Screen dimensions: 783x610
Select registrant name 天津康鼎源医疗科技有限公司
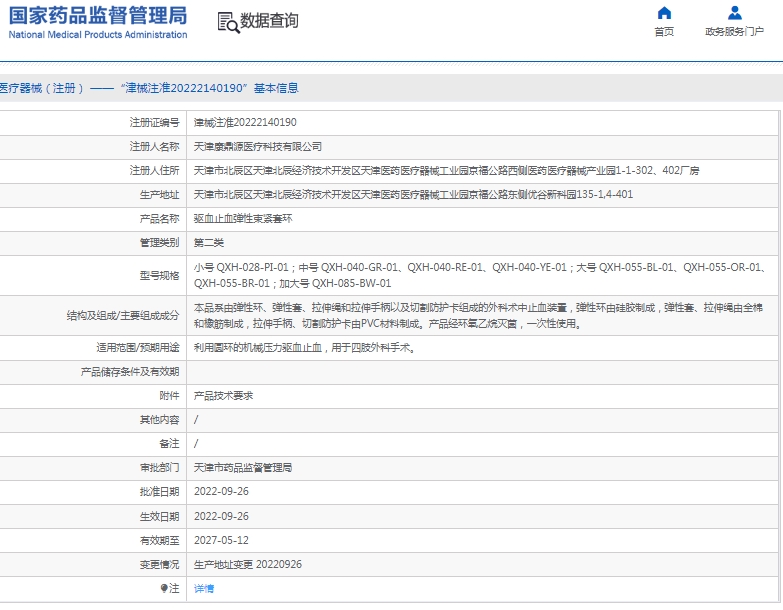point(258,146)
